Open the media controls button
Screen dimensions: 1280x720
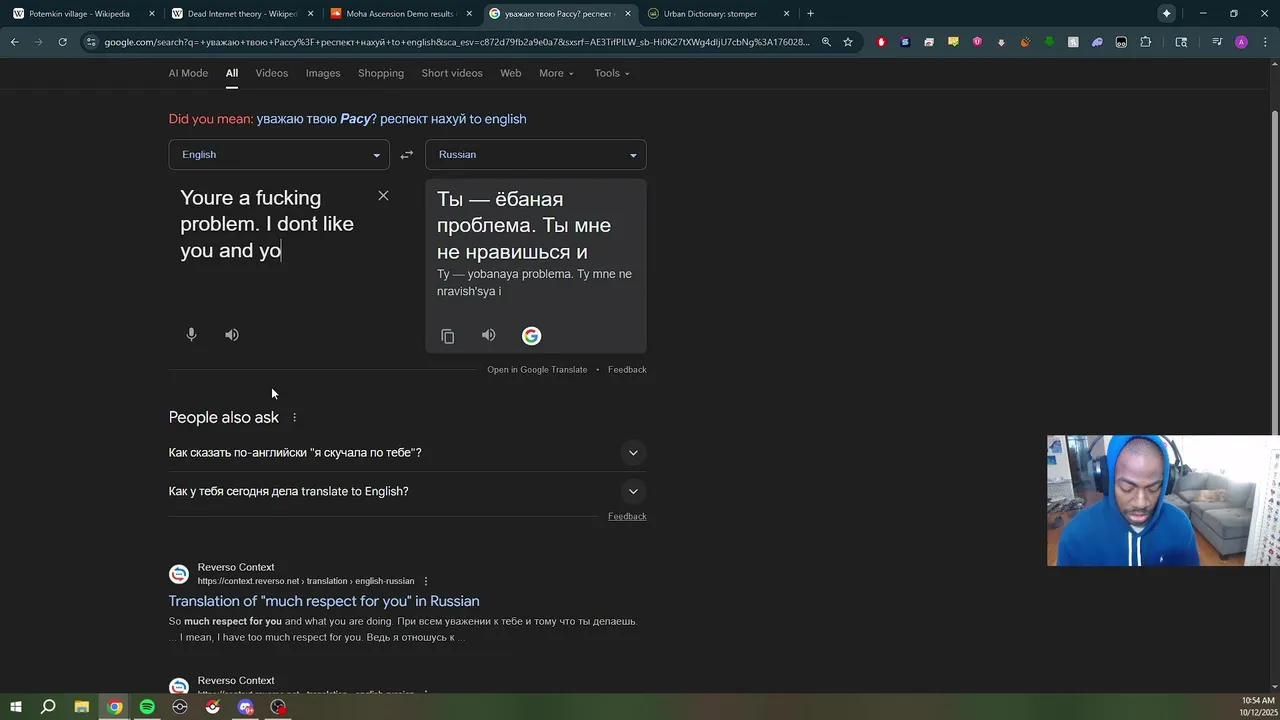(x=1217, y=42)
